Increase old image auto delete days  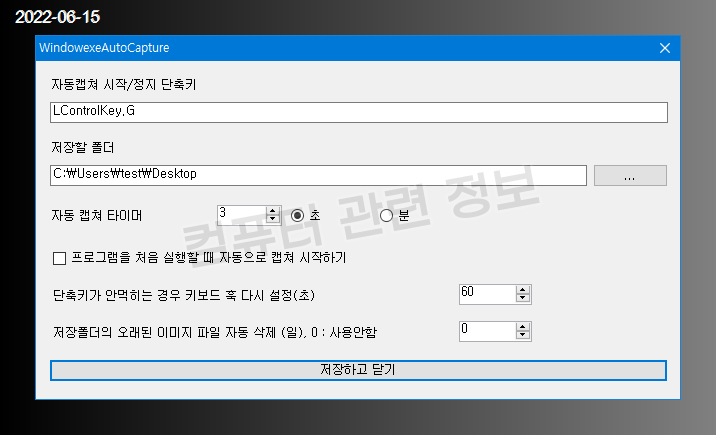(x=523, y=327)
